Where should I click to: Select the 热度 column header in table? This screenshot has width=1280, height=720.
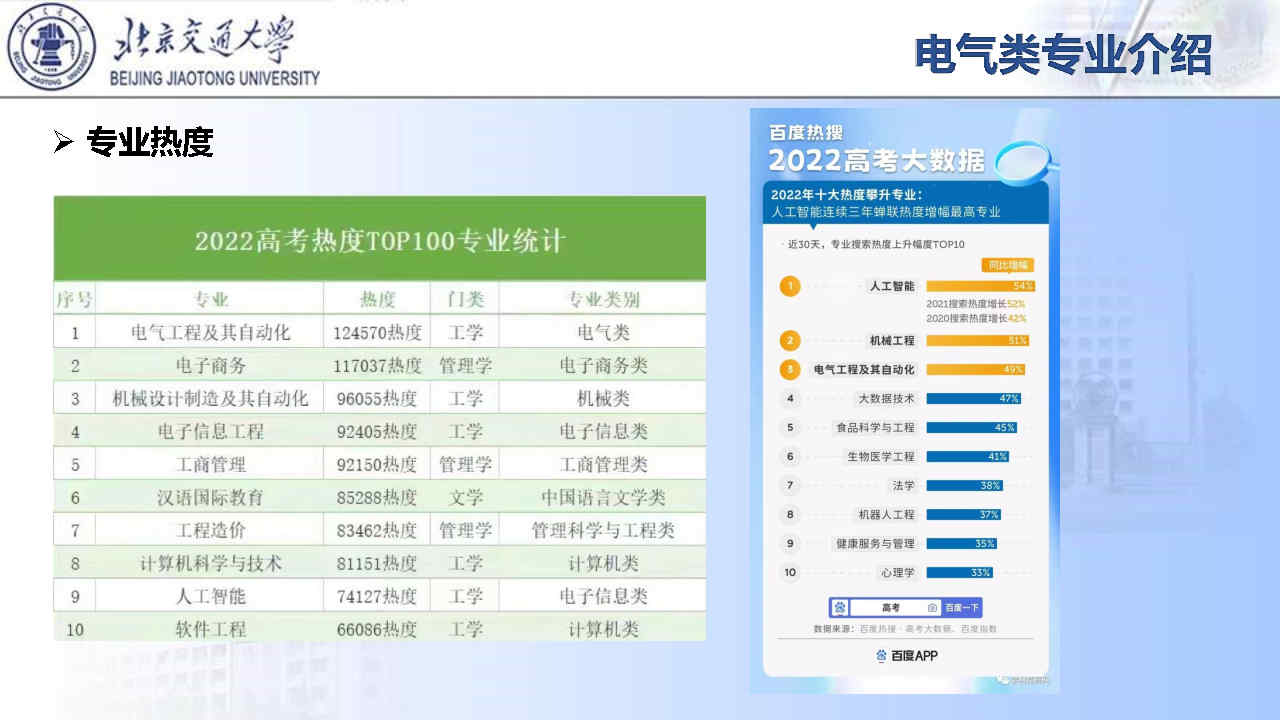[x=377, y=299]
